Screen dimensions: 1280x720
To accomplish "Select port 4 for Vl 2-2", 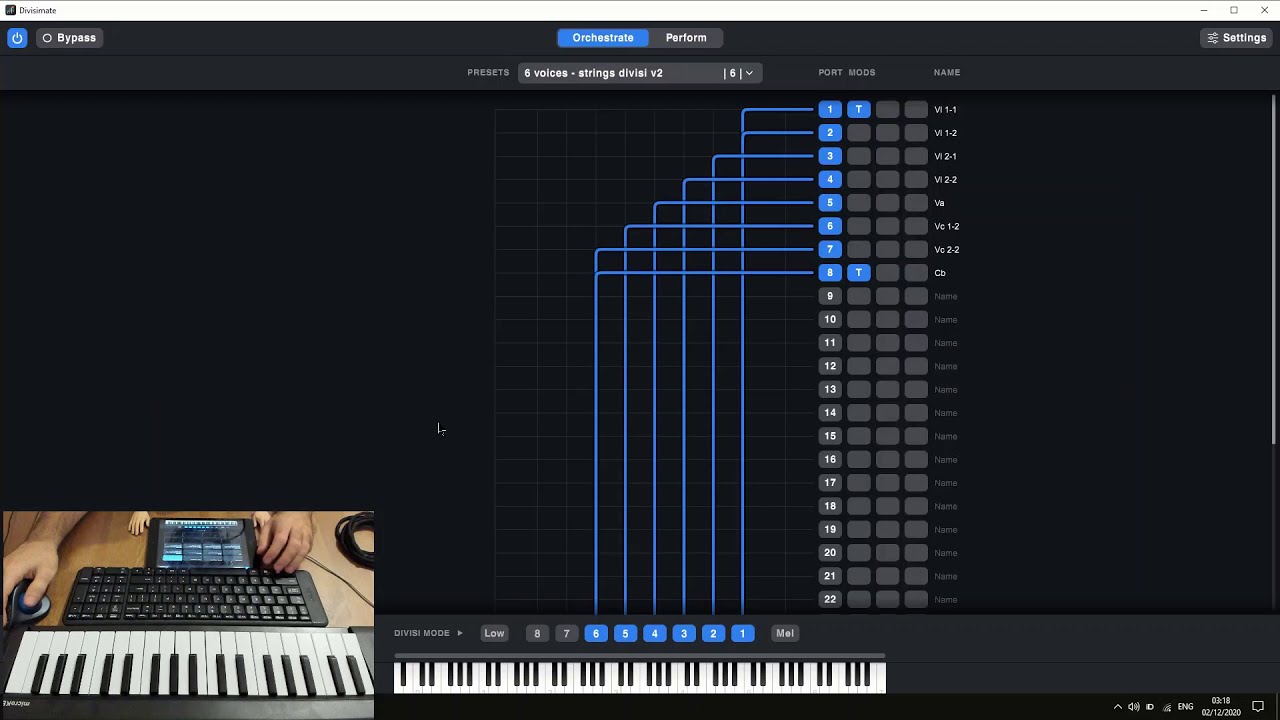I will [x=830, y=179].
